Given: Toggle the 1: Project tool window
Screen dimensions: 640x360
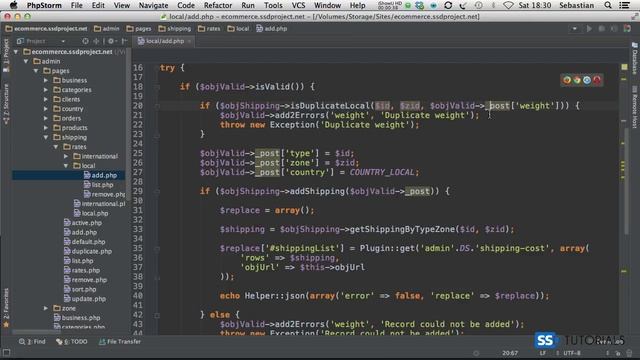Looking at the screenshot, I should 6,56.
